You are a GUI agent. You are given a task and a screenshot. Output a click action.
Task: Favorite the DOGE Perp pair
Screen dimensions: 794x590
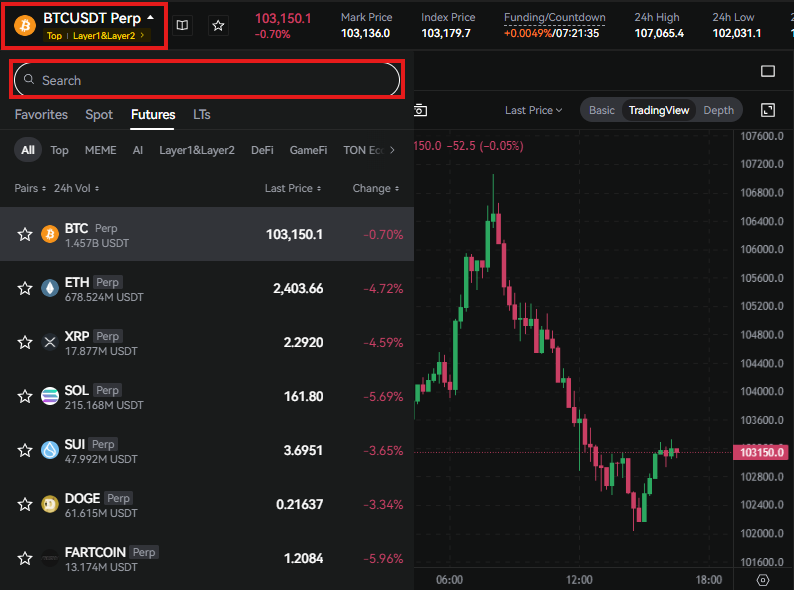[25, 504]
